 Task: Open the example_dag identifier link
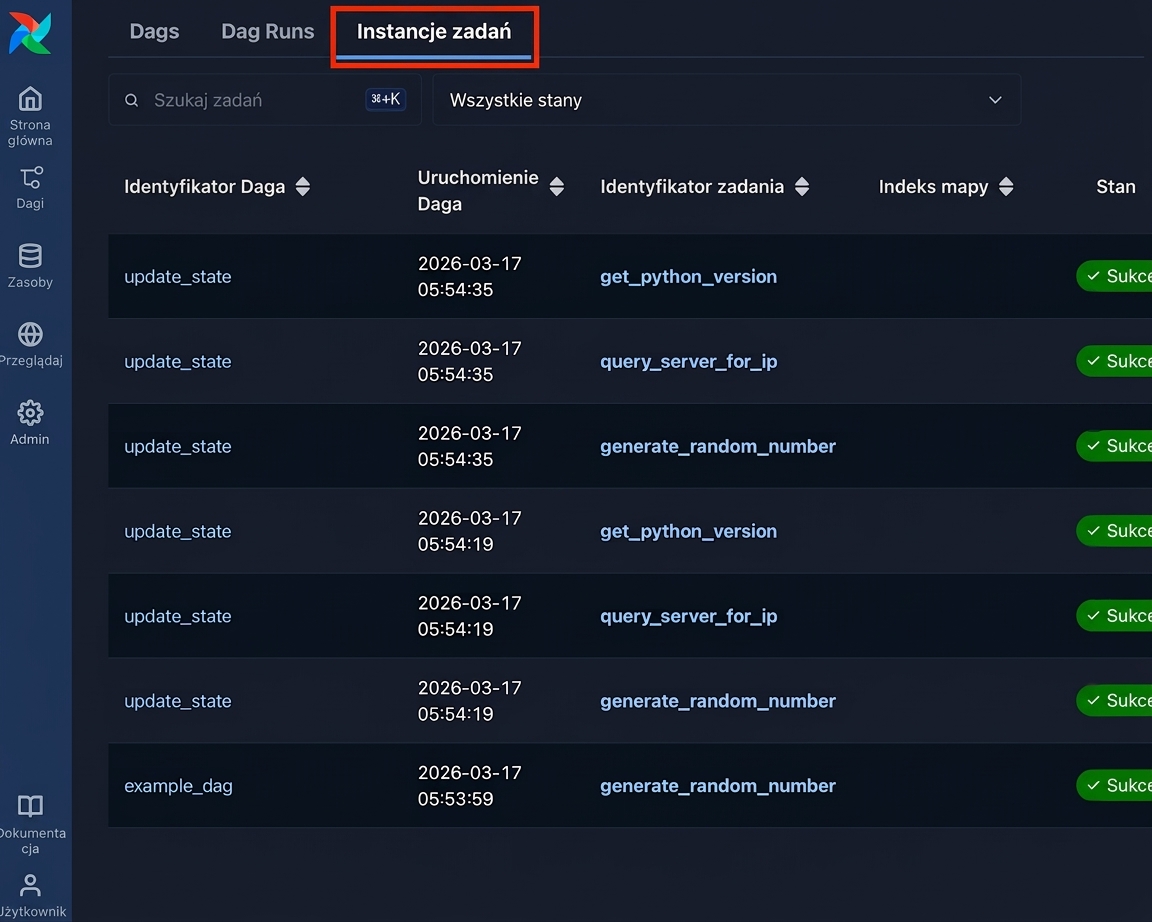click(179, 786)
